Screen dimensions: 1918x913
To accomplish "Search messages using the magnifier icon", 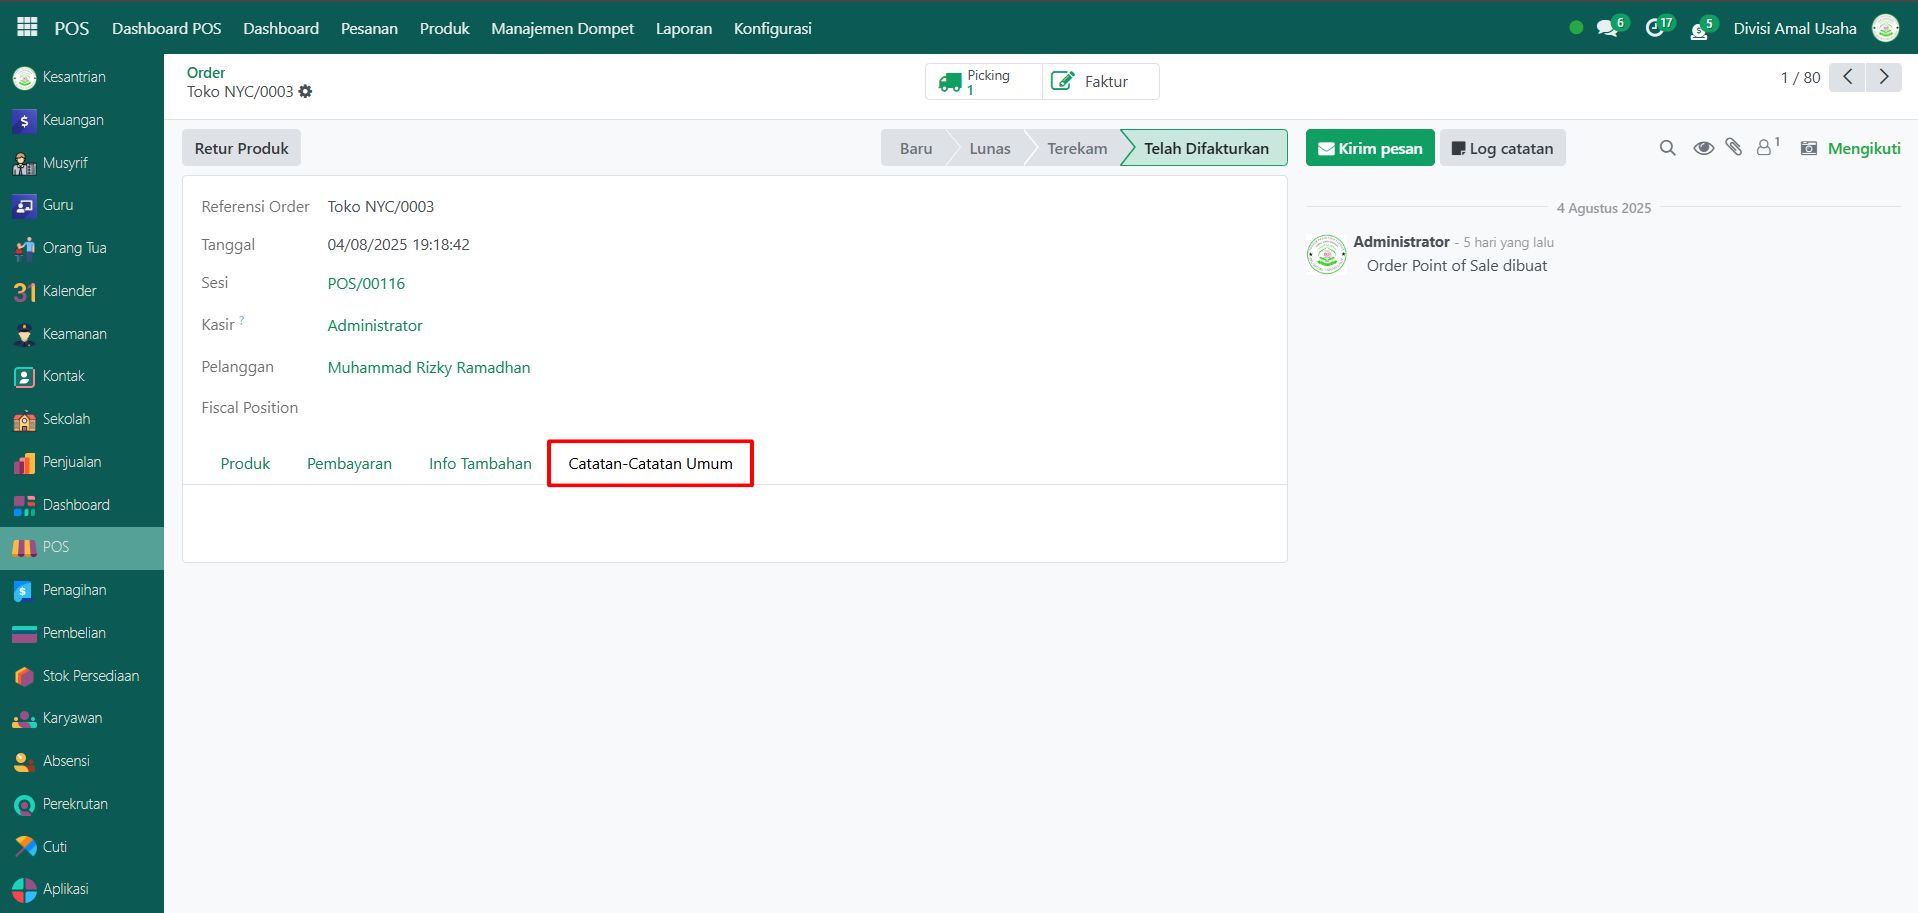I will [x=1667, y=148].
